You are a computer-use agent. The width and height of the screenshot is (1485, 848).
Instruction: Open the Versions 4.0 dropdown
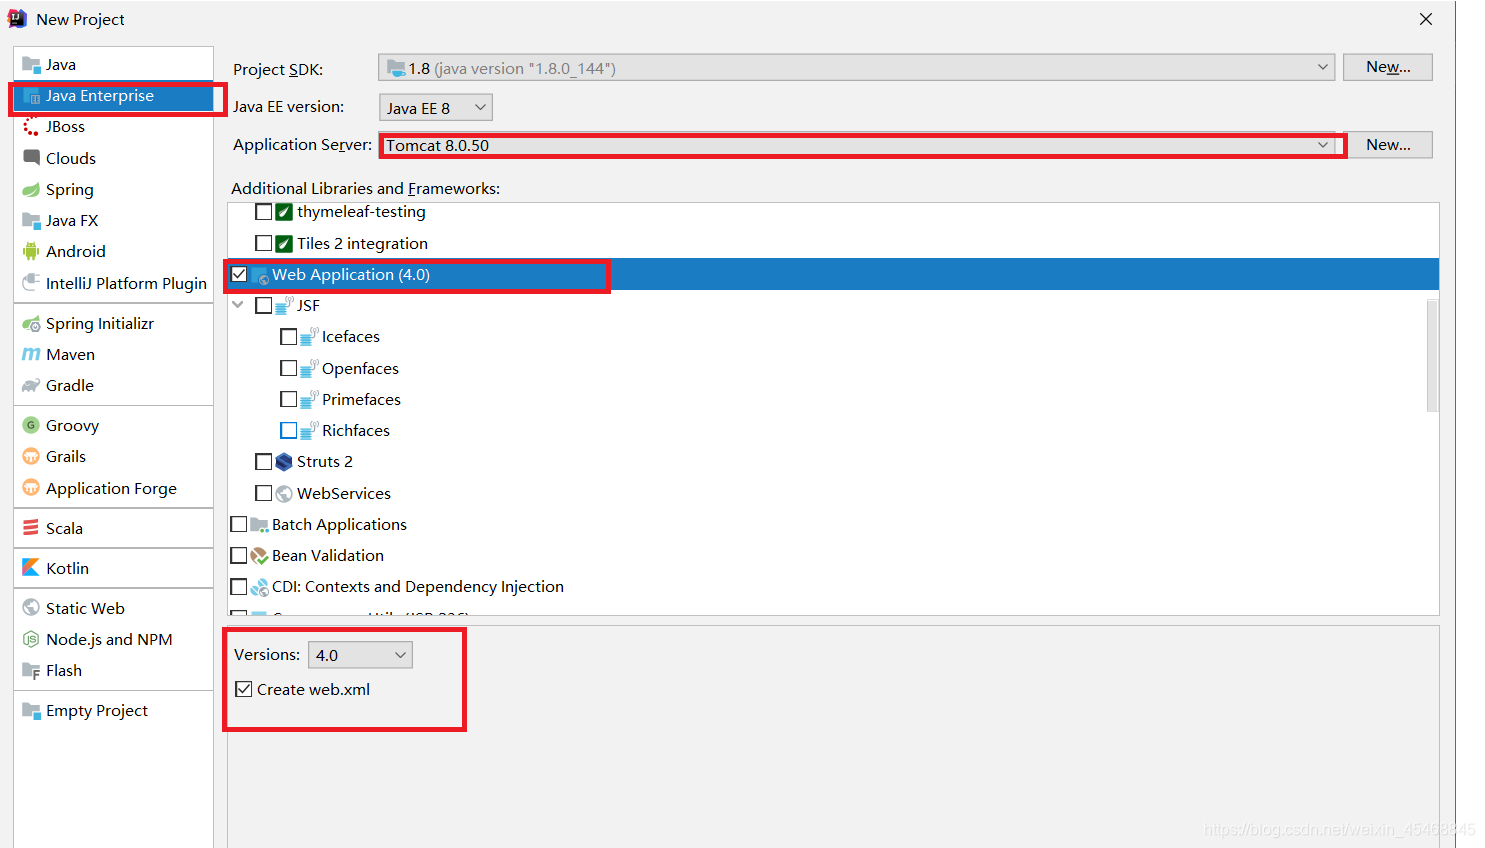tap(360, 655)
